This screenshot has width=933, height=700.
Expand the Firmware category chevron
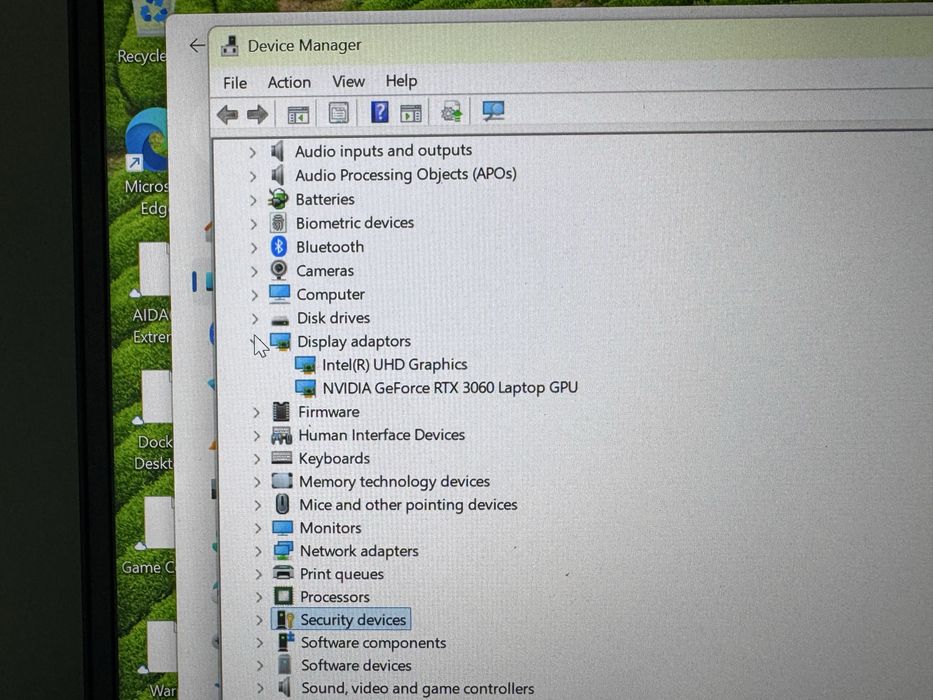(x=256, y=412)
